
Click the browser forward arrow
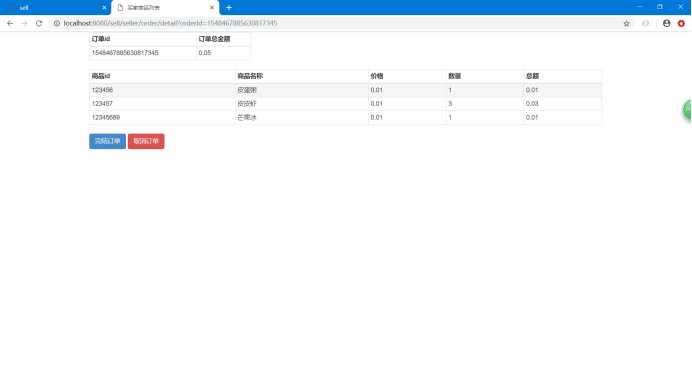point(24,23)
